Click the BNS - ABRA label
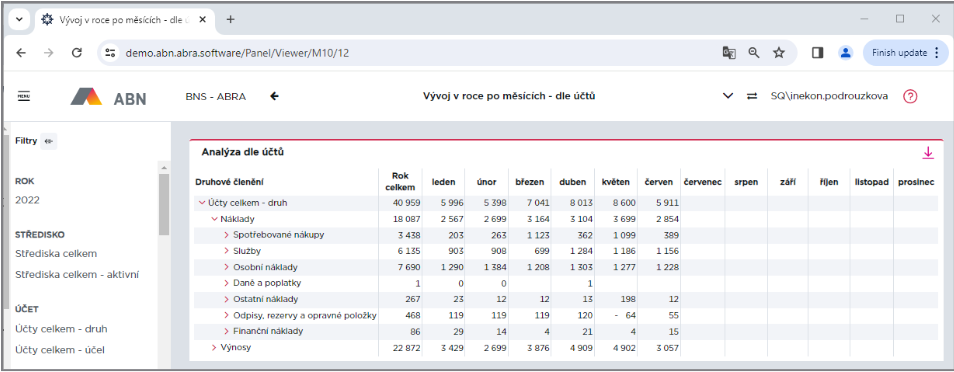The width and height of the screenshot is (954, 372). point(216,96)
